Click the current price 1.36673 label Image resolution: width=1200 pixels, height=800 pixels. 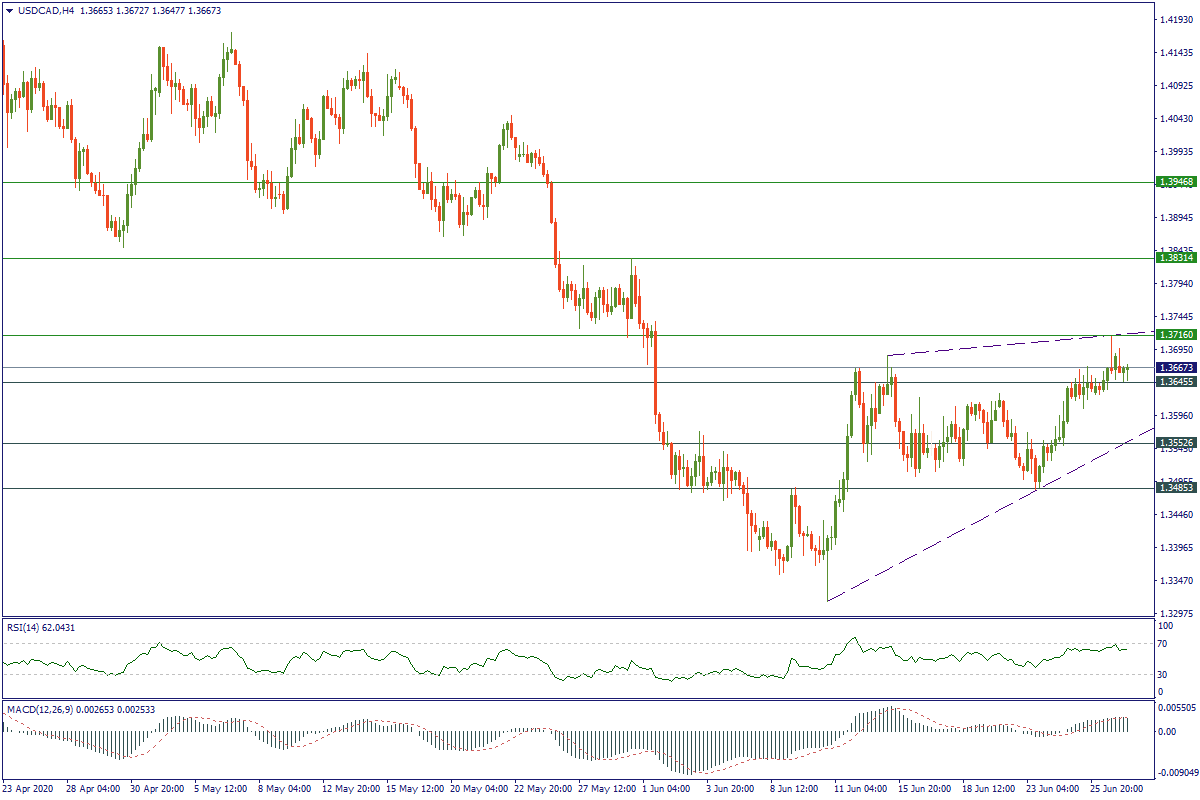[x=1176, y=368]
